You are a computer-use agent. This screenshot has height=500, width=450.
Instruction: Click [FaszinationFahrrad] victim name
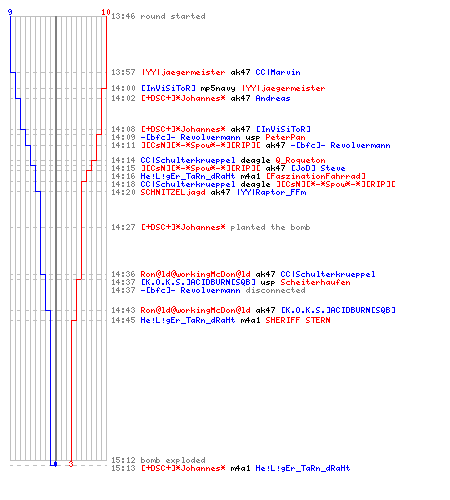tap(316, 176)
